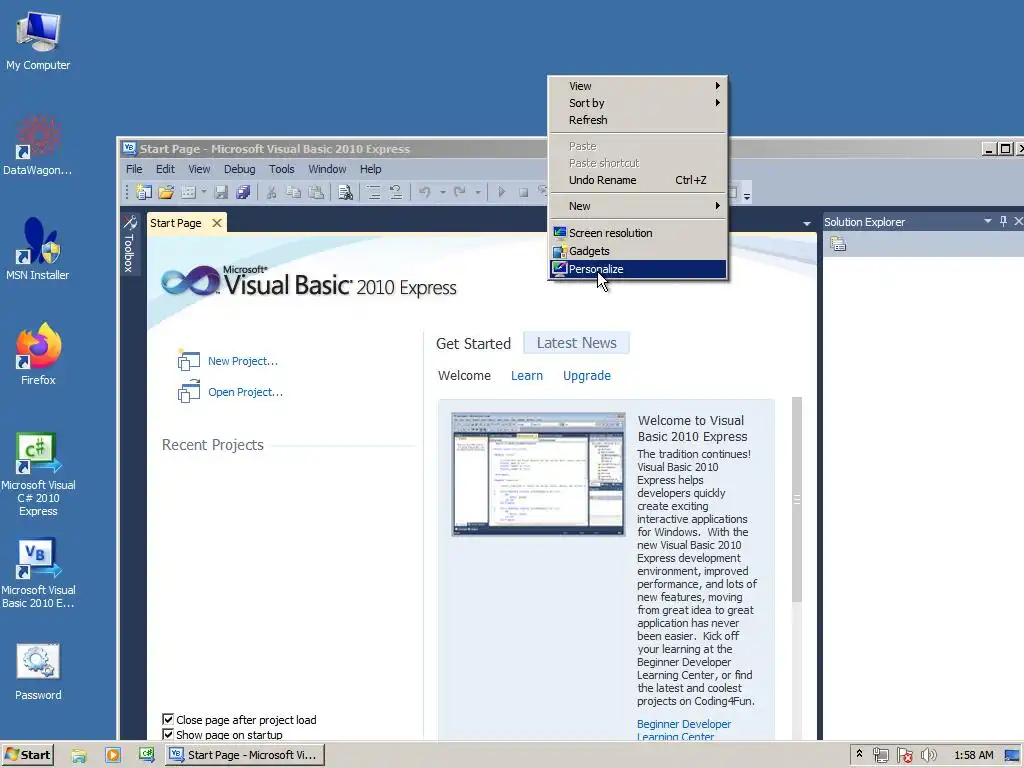Click the Undo toolbar icon
Viewport: 1024px width, 768px height.
[x=425, y=192]
